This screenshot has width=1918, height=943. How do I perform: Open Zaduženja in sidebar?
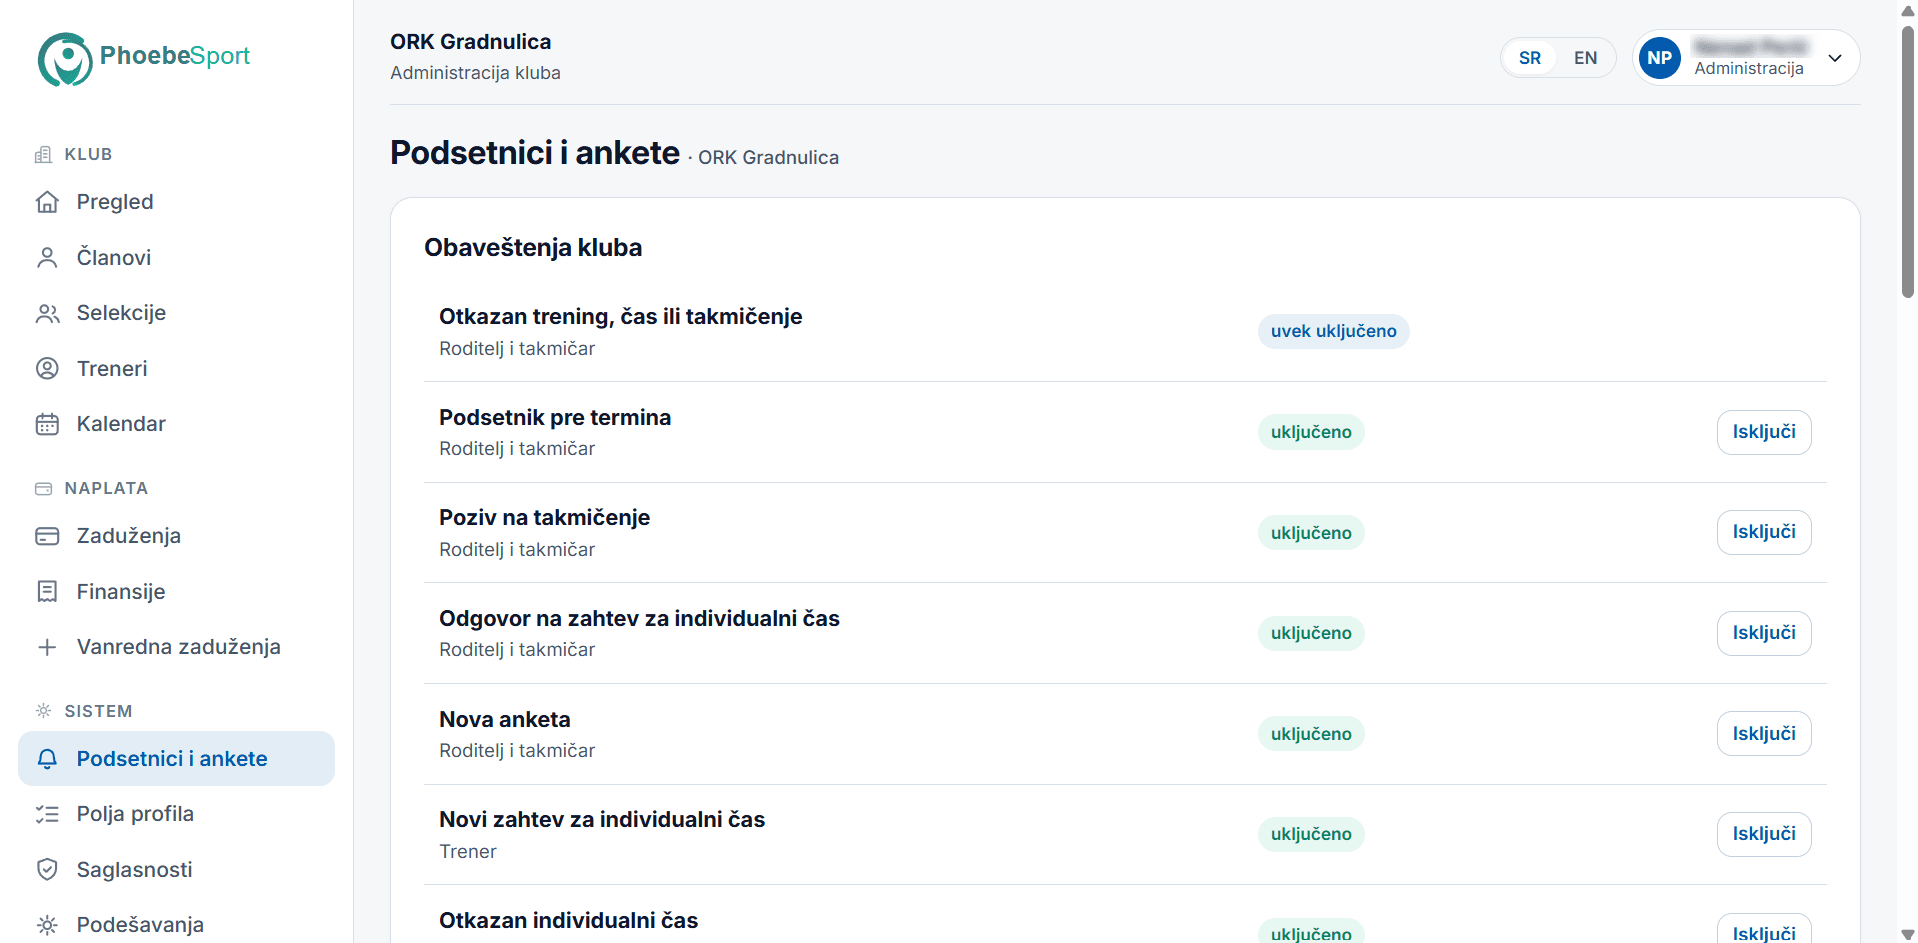pyautogui.click(x=176, y=536)
